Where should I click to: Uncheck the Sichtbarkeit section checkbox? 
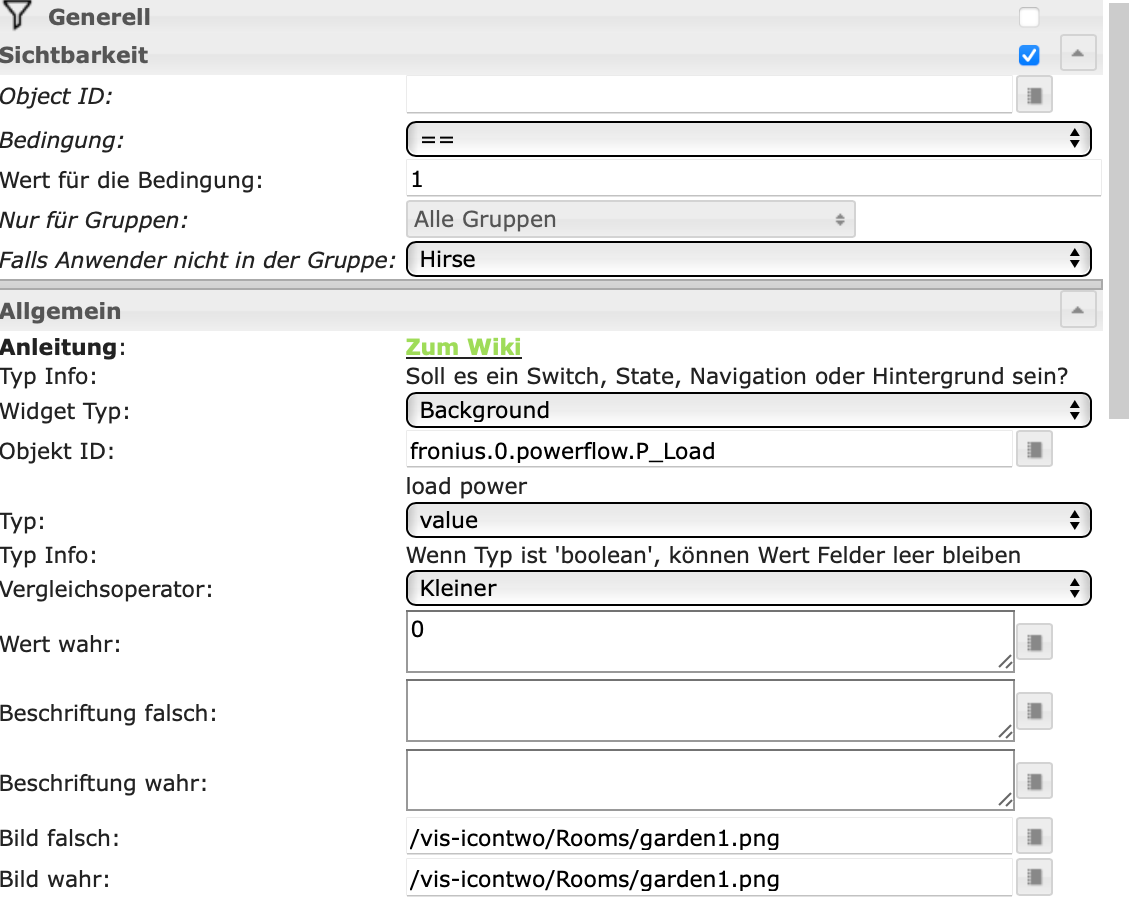(x=1029, y=55)
